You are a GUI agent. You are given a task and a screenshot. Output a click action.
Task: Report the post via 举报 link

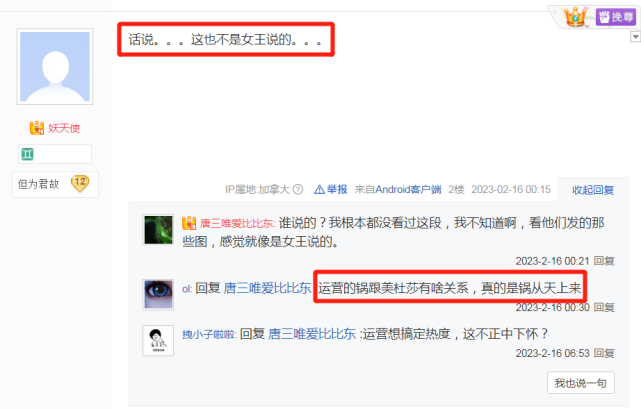331,189
